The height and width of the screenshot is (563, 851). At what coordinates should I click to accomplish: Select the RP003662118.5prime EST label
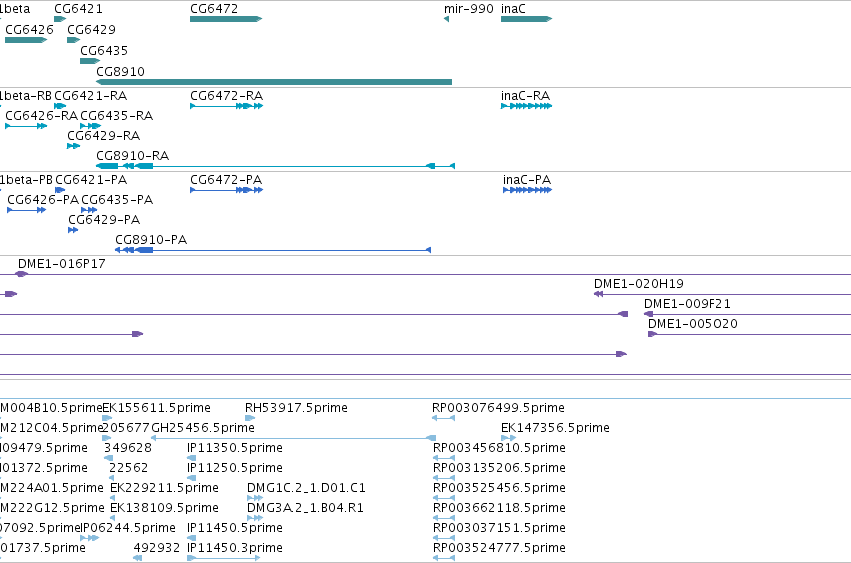(499, 508)
